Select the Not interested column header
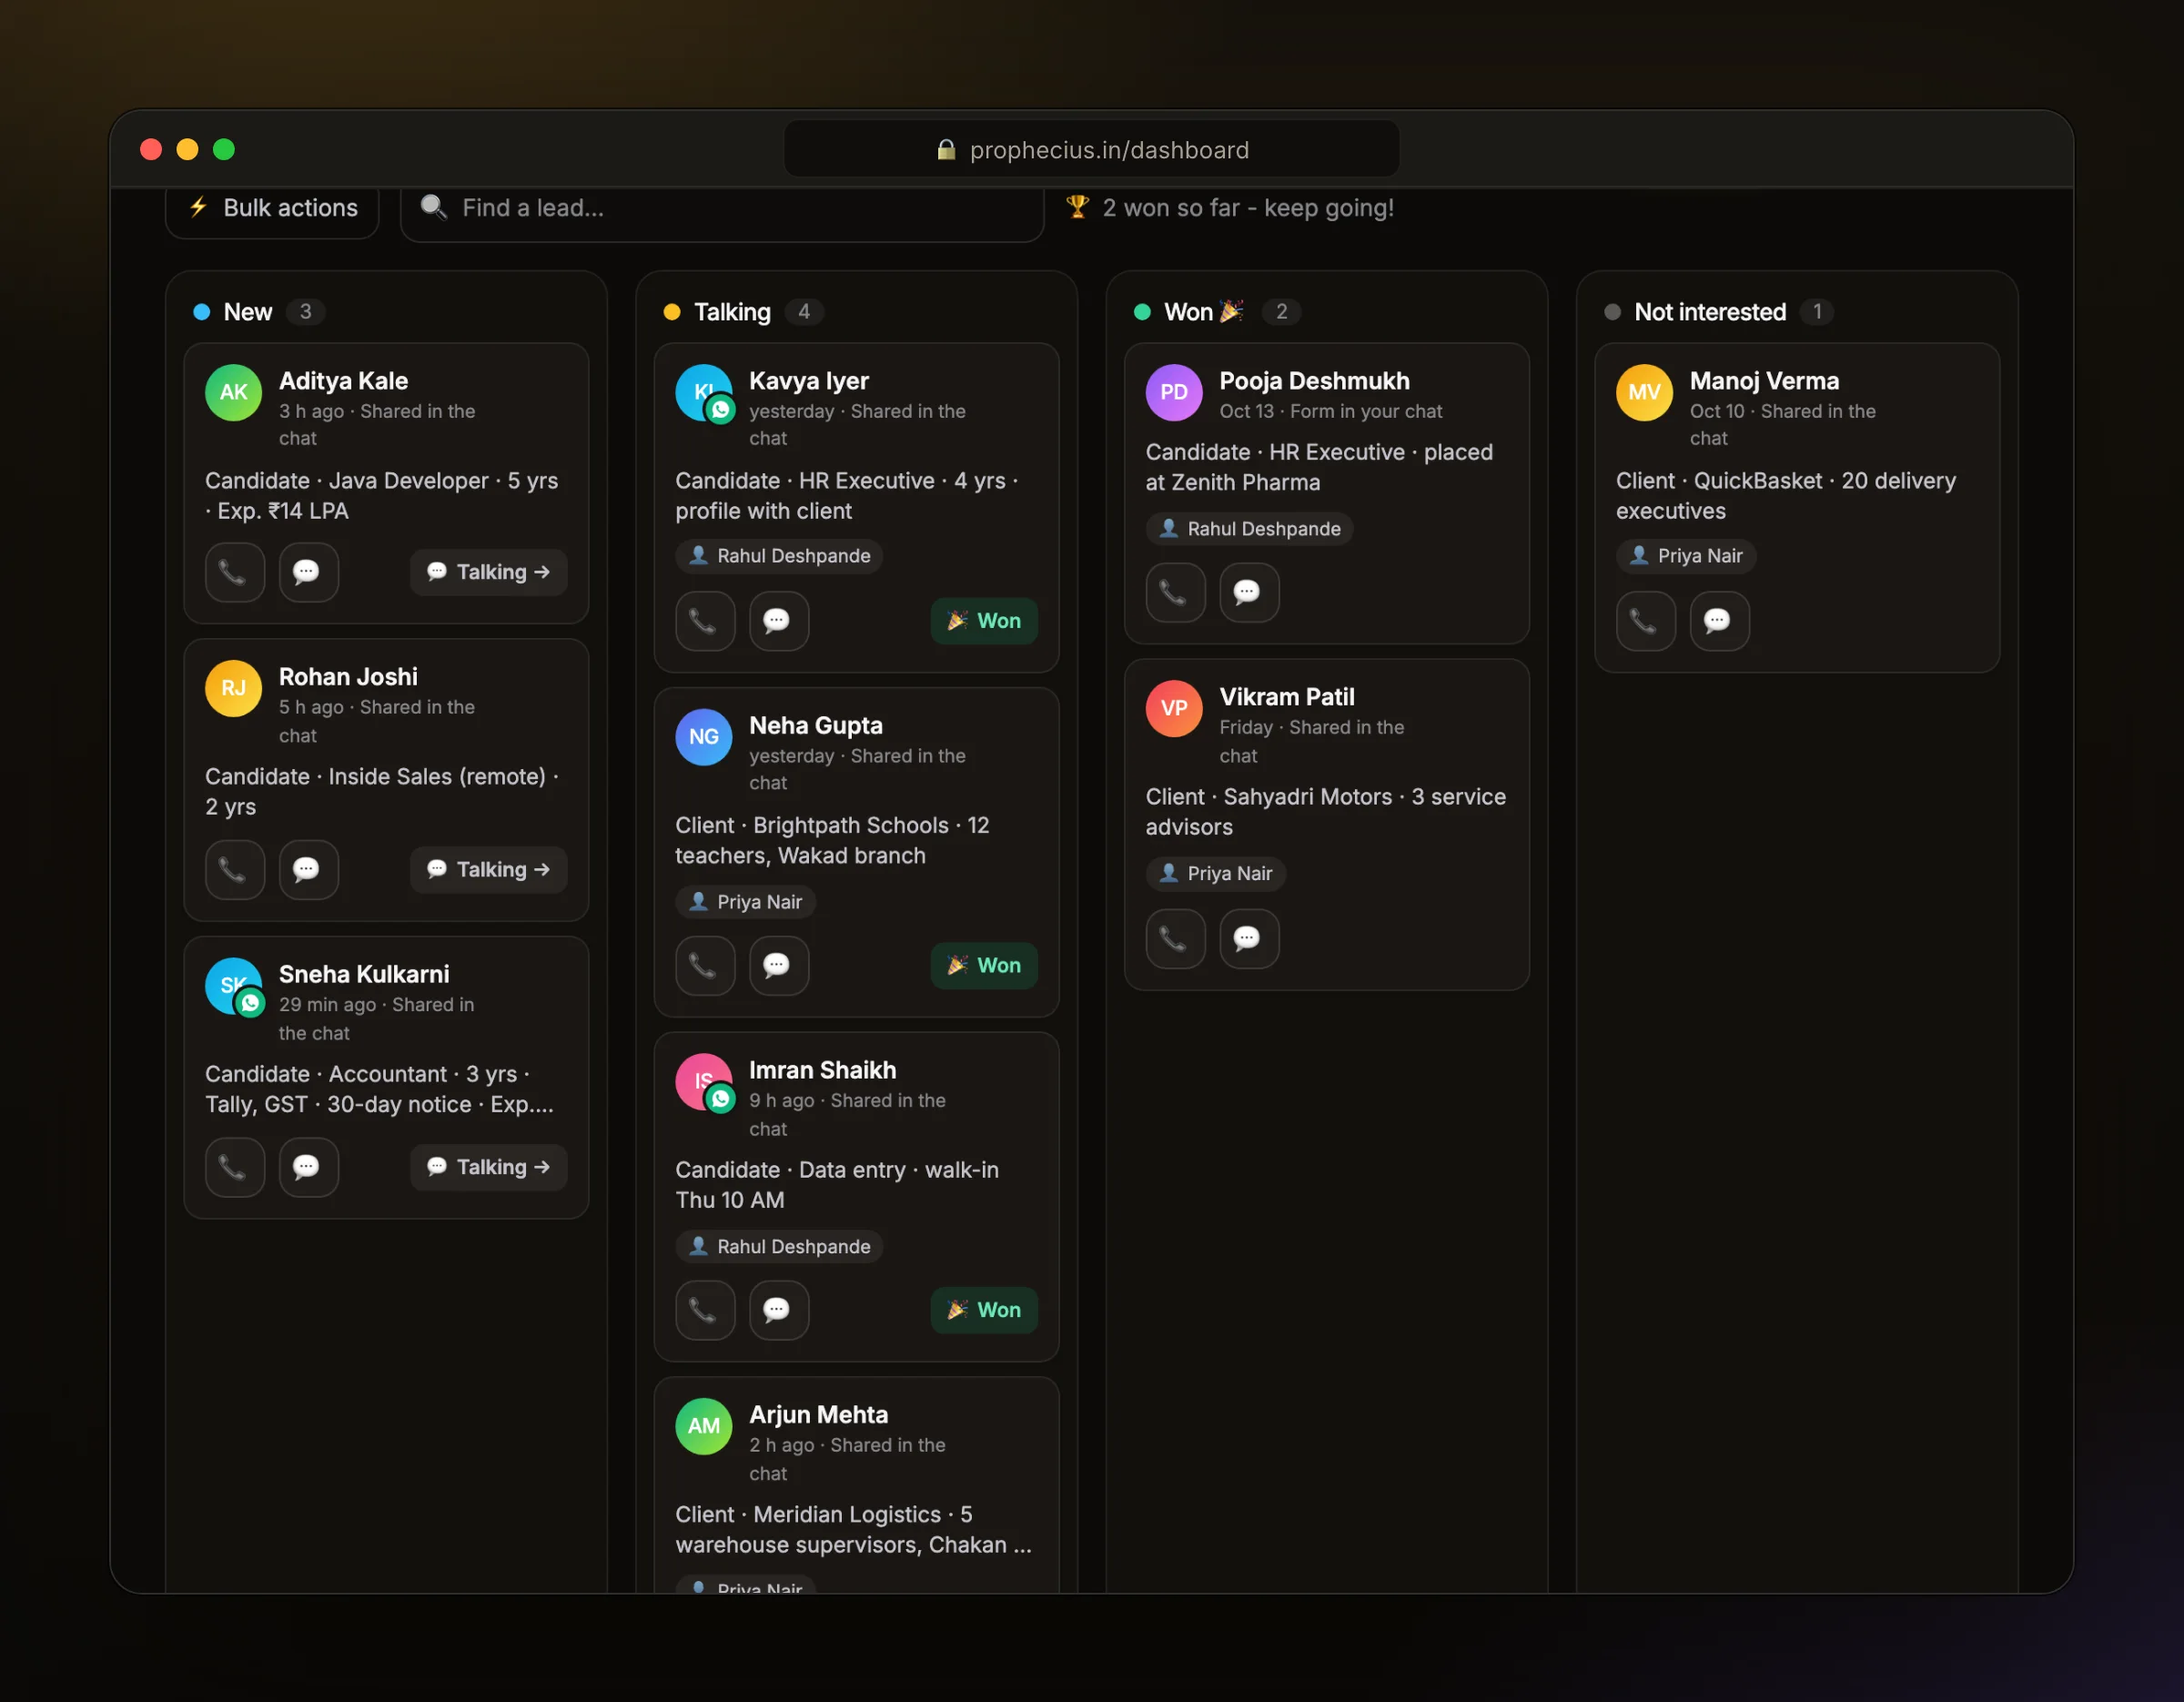Viewport: 2184px width, 1702px height. tap(1718, 312)
